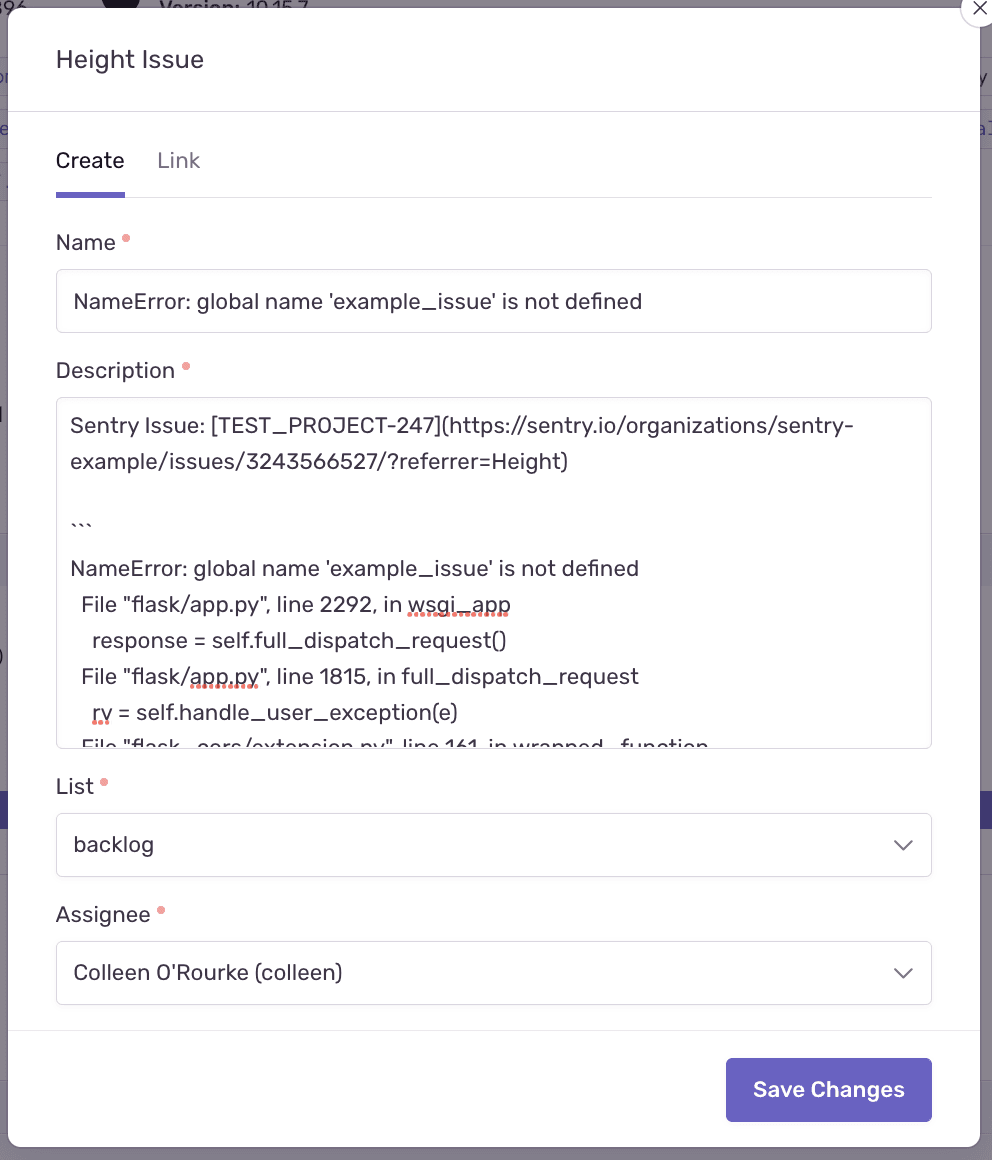Select the Create tab
Screen dimensions: 992x1160
[90, 161]
